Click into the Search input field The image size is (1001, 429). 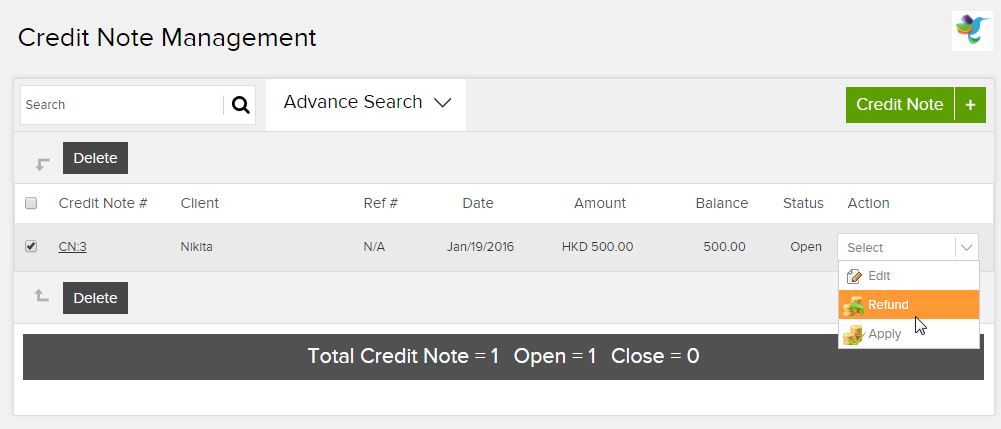pos(123,105)
